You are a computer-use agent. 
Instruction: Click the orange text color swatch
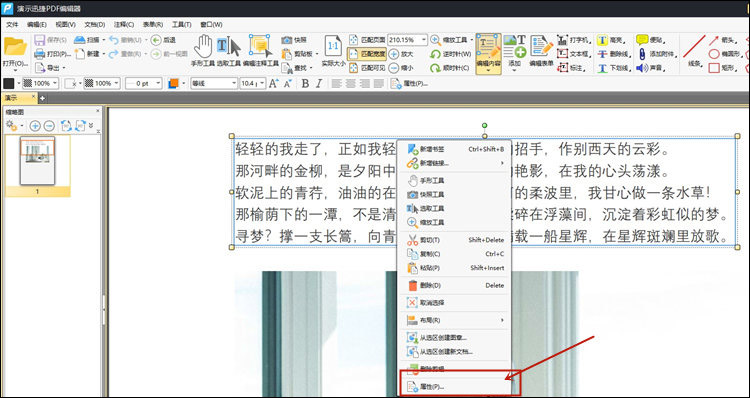173,83
